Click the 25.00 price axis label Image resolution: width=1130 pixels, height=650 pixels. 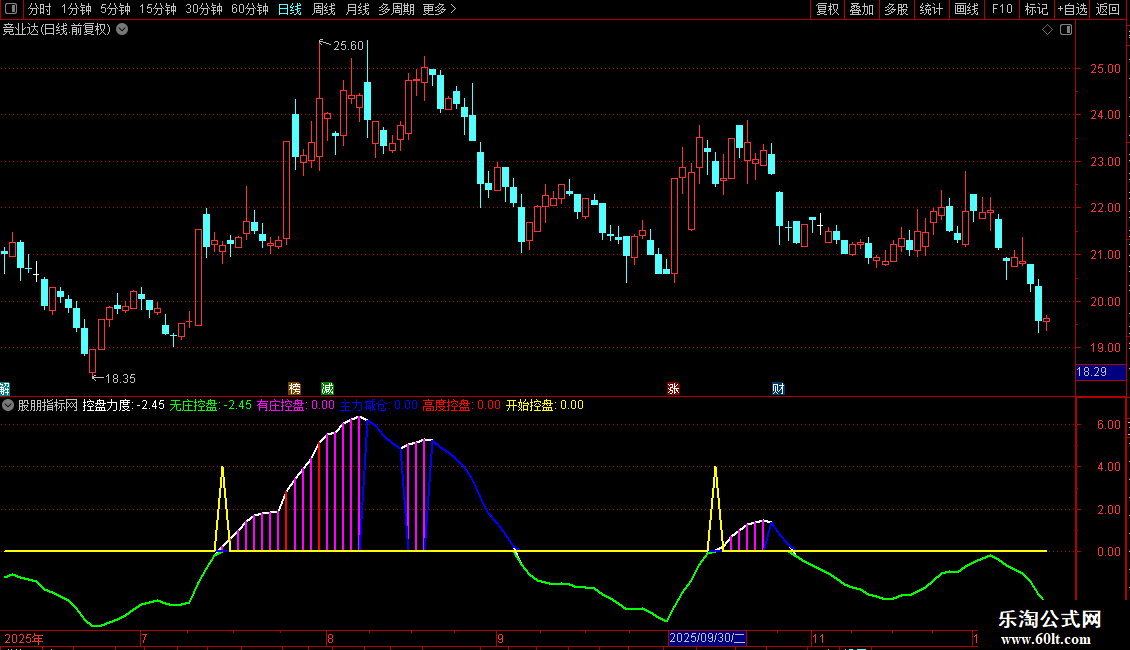[x=1105, y=68]
